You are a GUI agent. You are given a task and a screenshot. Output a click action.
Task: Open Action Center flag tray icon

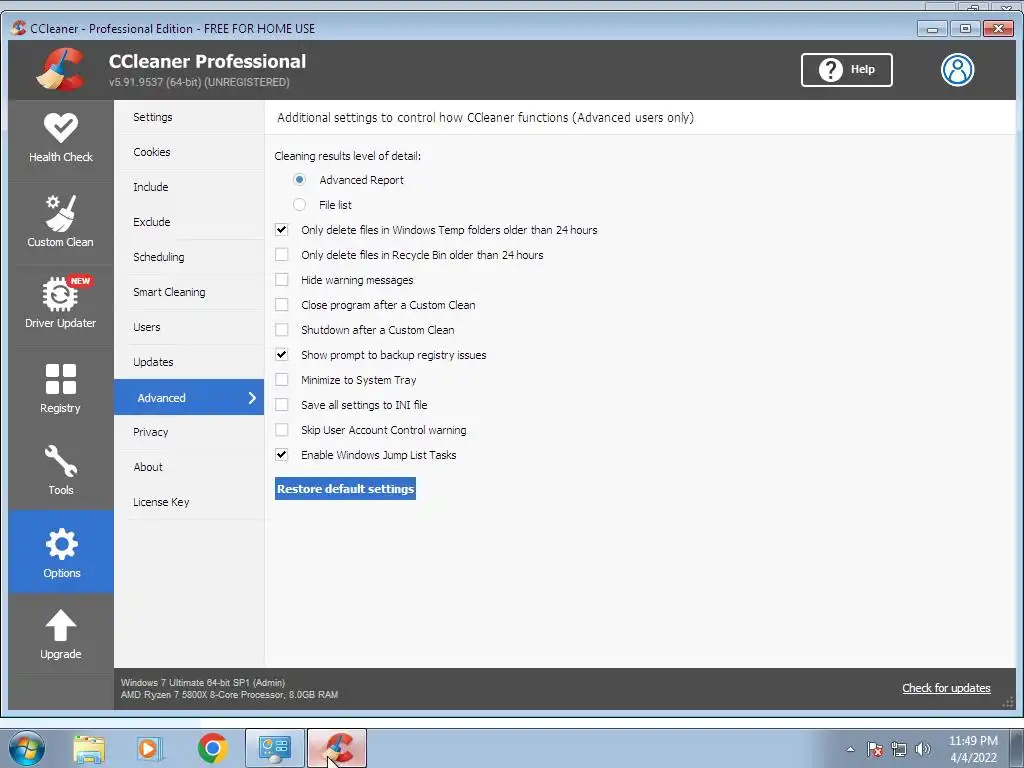[x=875, y=749]
